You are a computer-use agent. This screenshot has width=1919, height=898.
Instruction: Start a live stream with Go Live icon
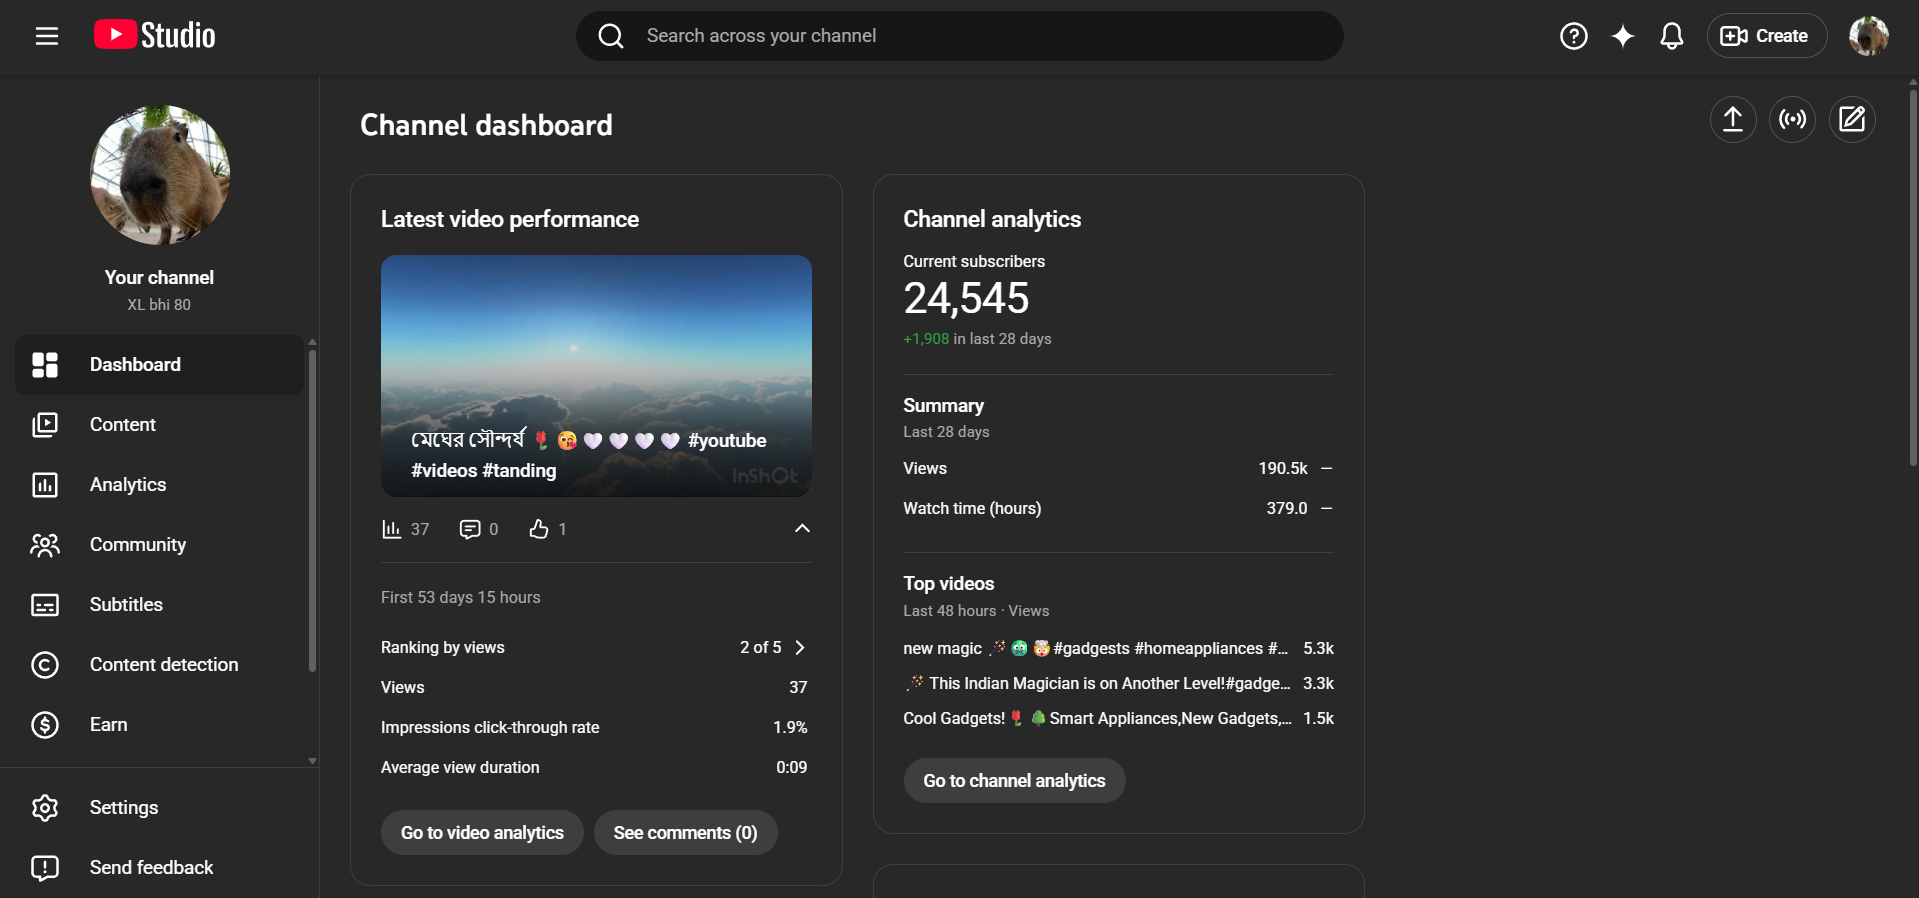click(1792, 120)
